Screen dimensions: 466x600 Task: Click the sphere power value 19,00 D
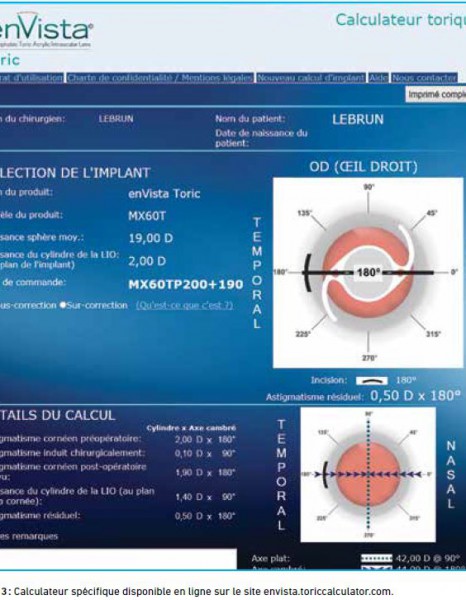(x=151, y=238)
